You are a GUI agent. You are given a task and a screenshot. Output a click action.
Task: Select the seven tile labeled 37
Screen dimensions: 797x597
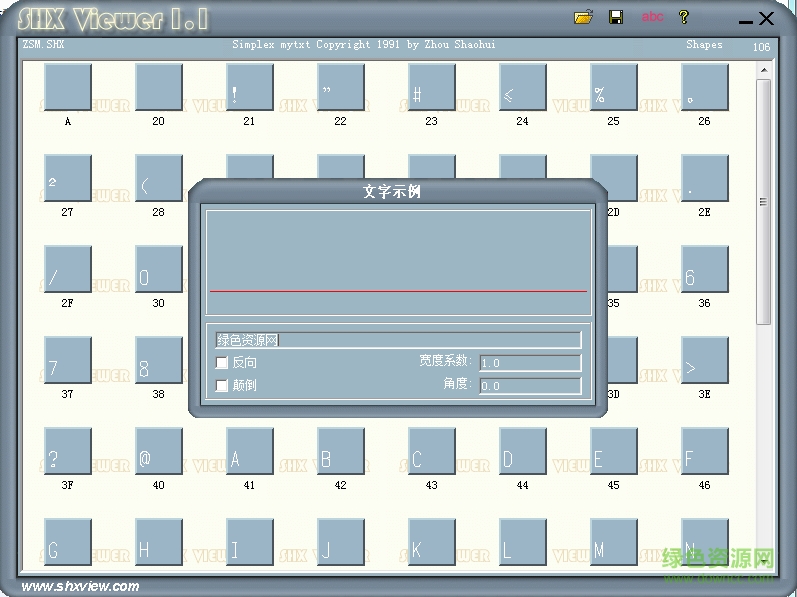click(x=68, y=360)
